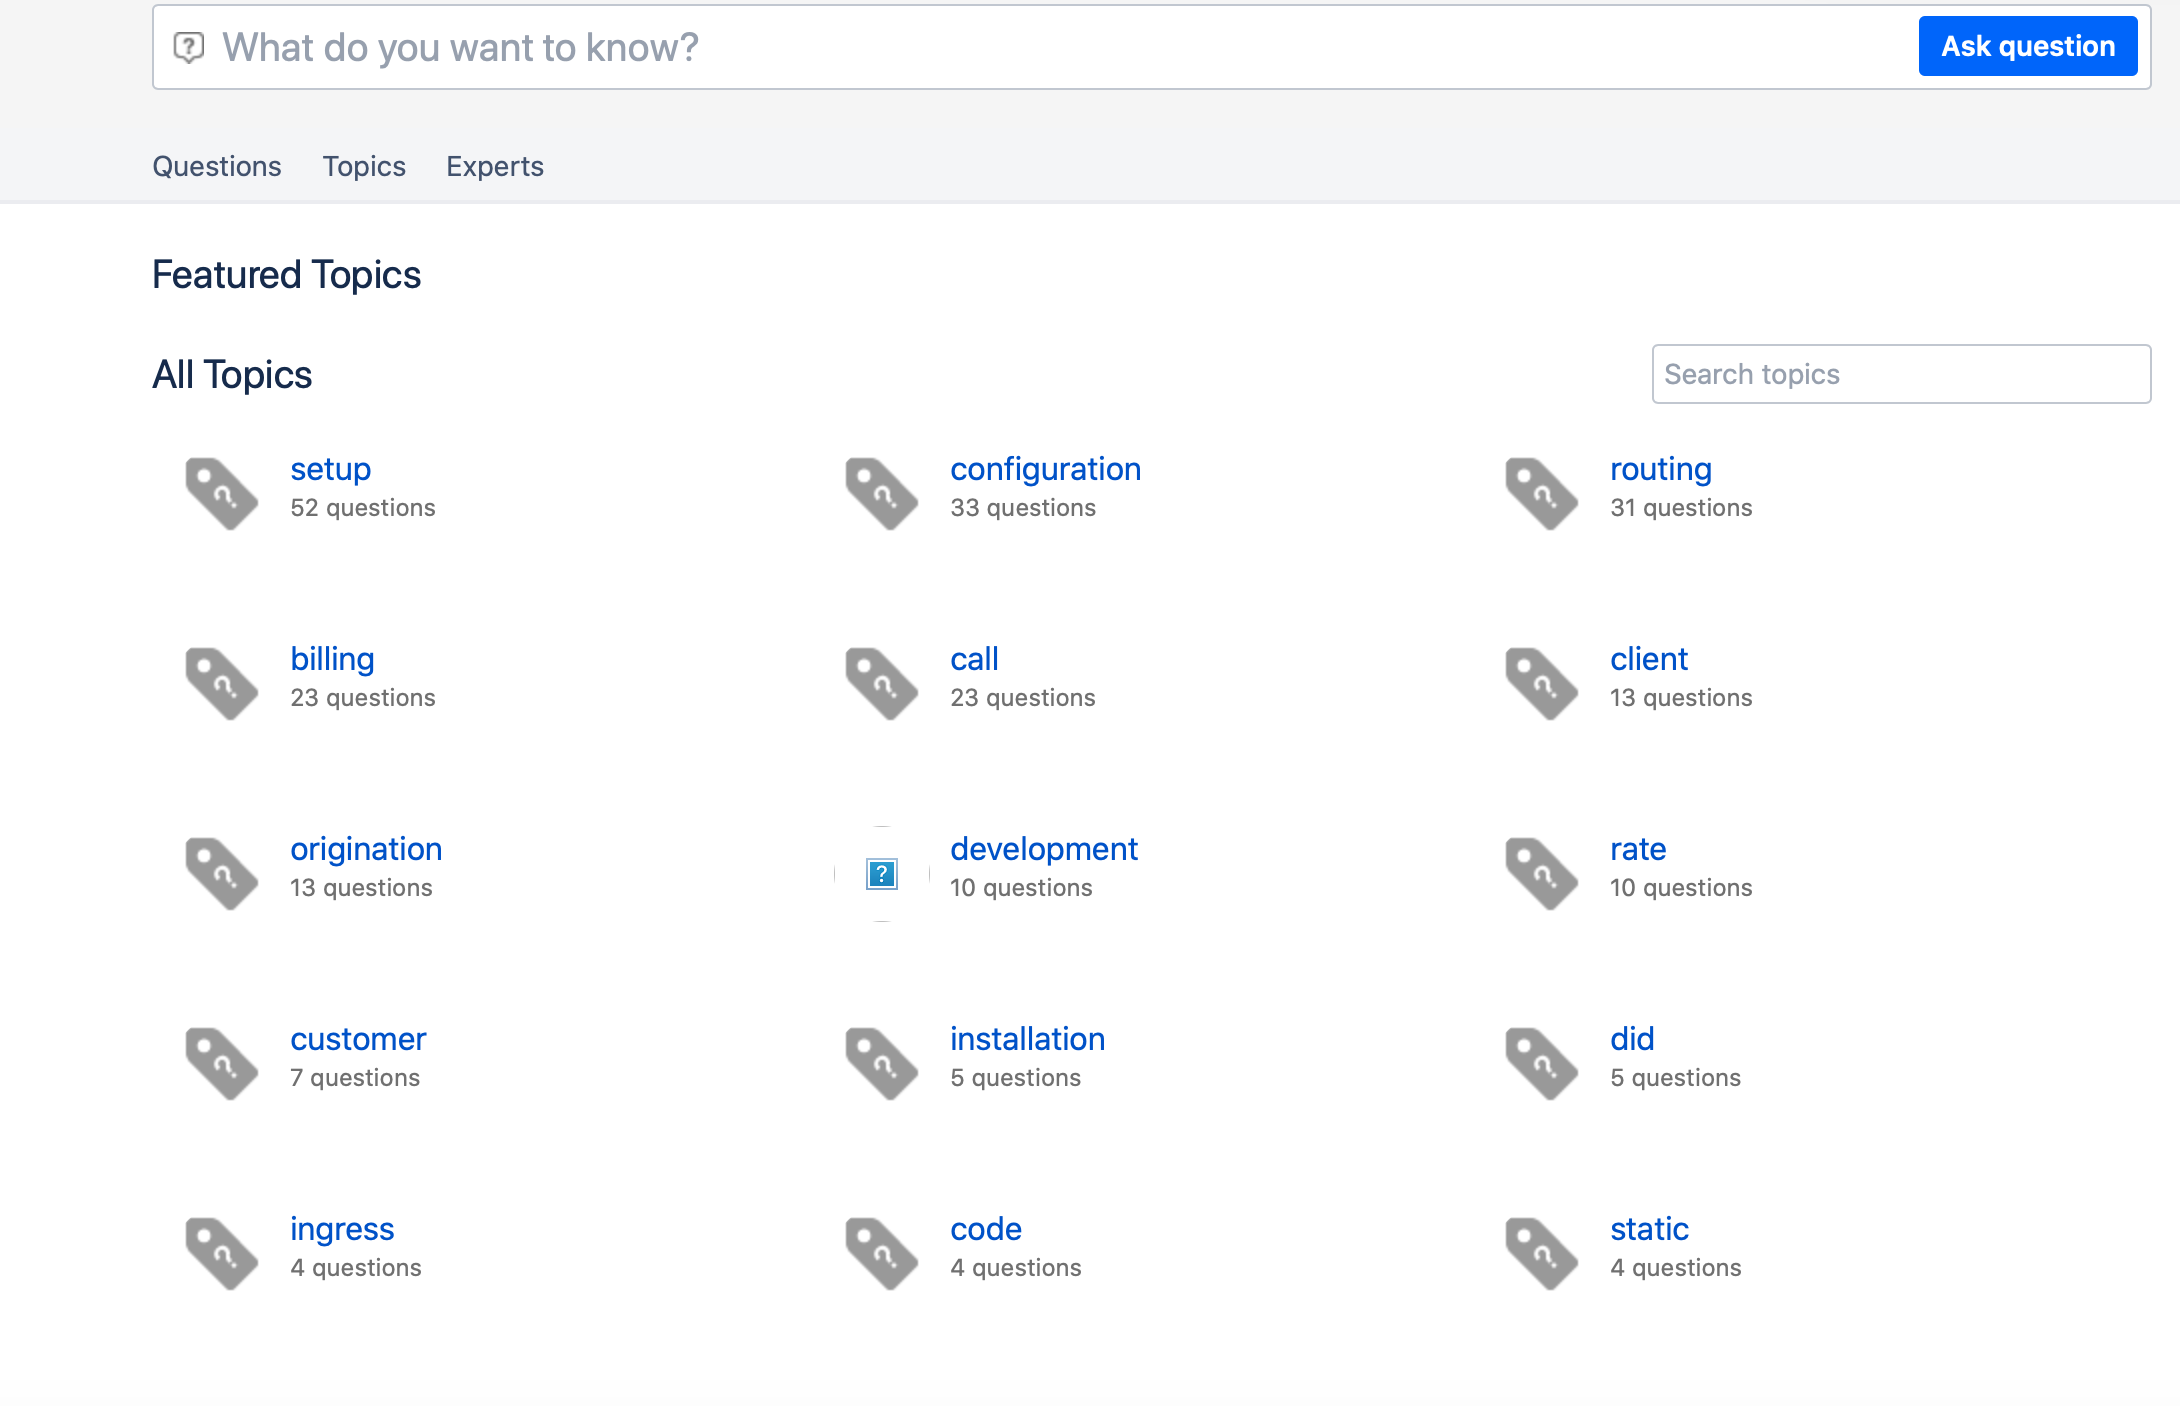Viewport: 2180px width, 1406px height.
Task: Open the Topics tab
Action: (x=364, y=166)
